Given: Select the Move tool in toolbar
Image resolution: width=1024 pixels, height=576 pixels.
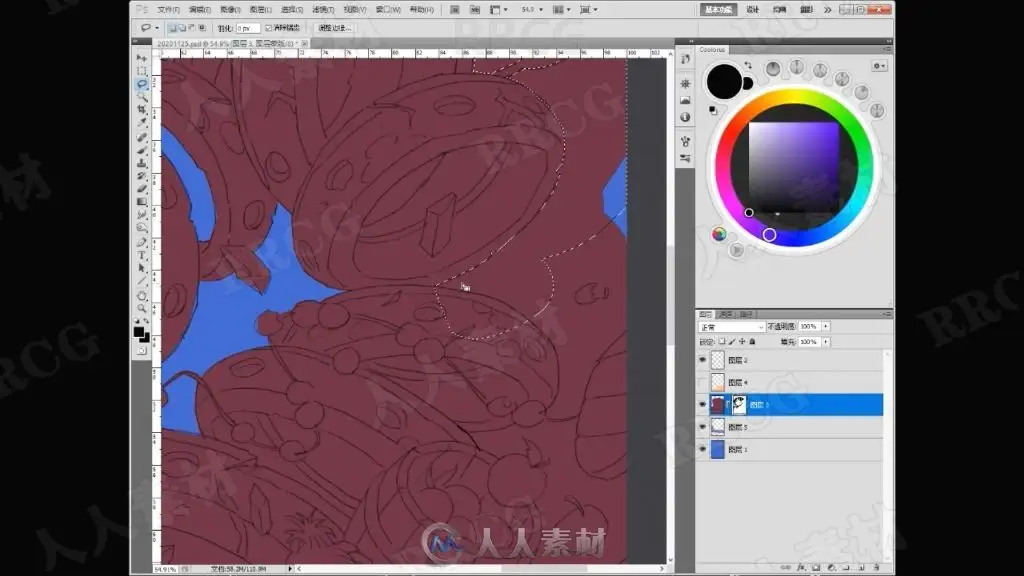Looking at the screenshot, I should tap(141, 59).
